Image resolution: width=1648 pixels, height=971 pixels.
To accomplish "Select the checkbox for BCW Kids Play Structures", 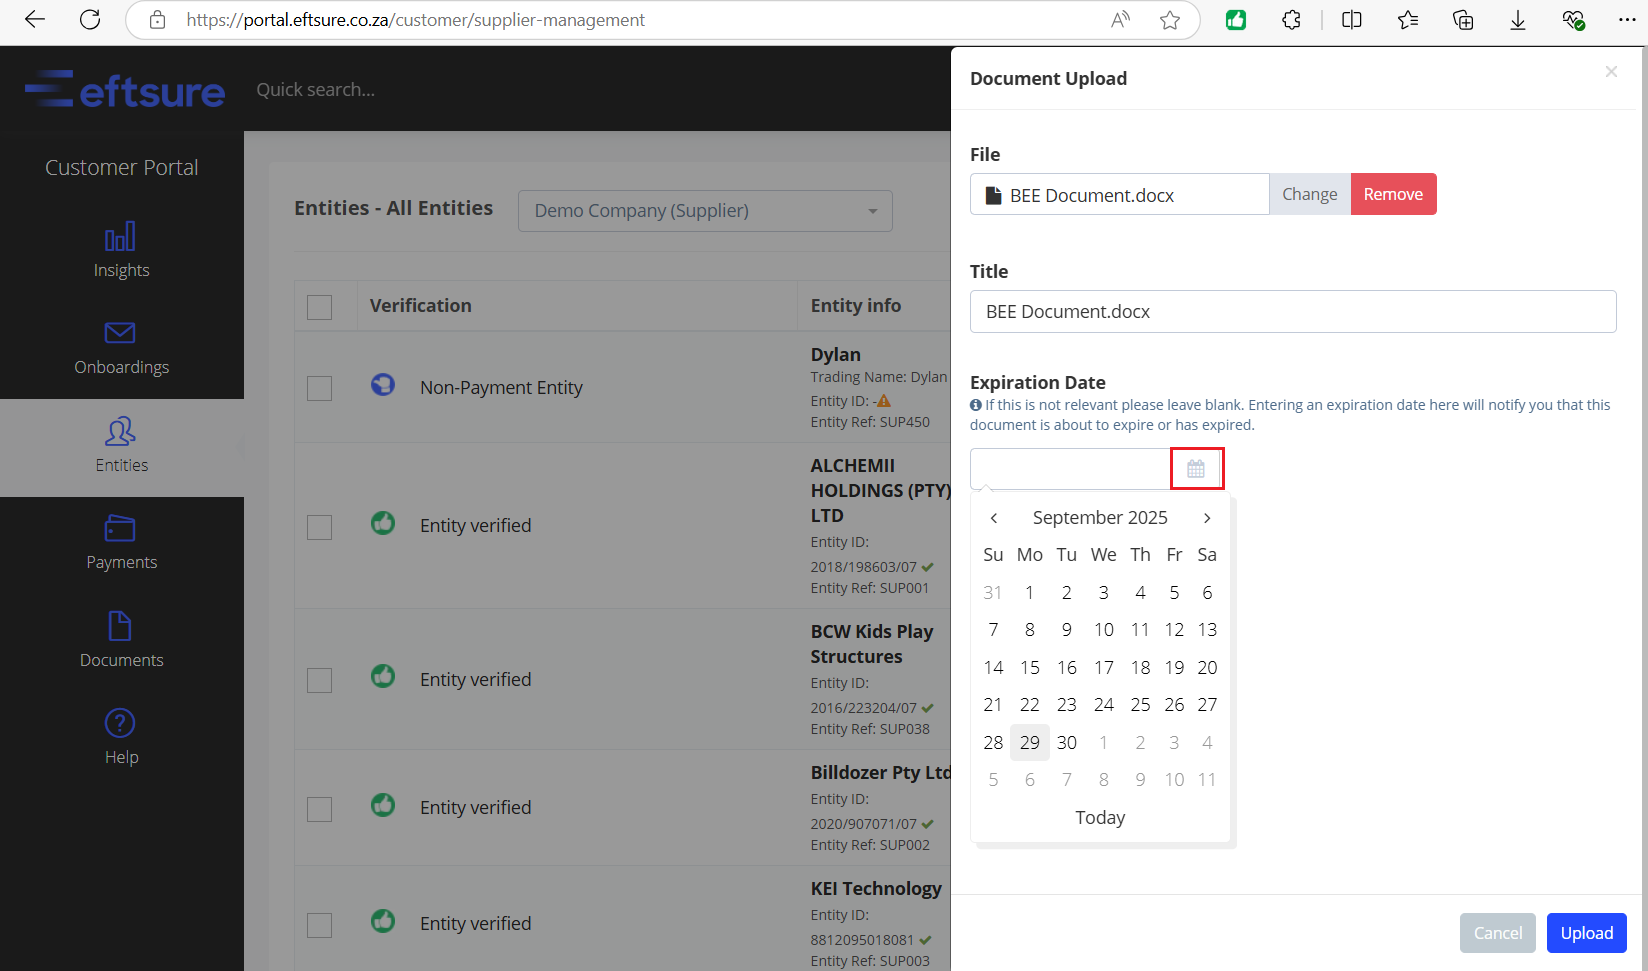I will point(320,680).
